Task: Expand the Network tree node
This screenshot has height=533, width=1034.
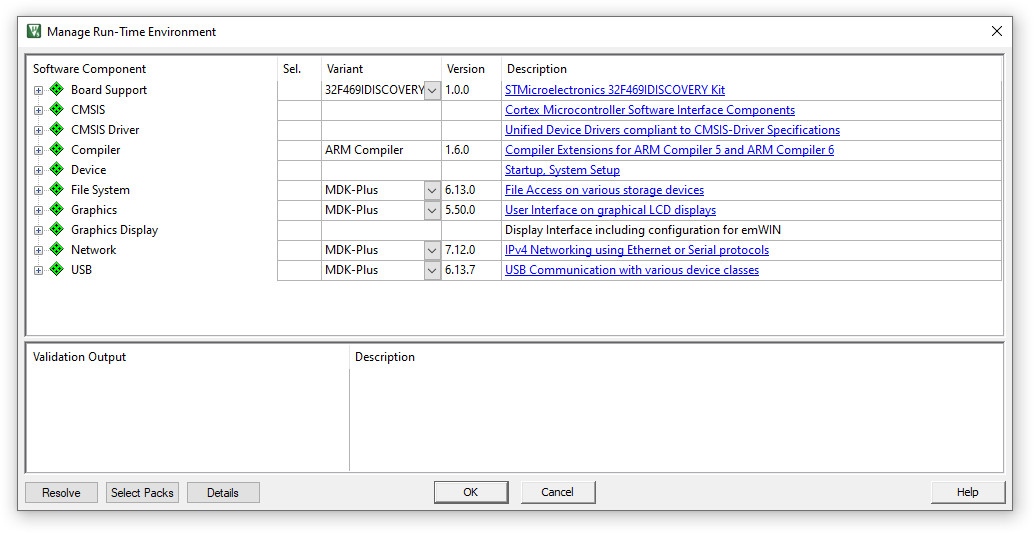Action: click(x=38, y=251)
